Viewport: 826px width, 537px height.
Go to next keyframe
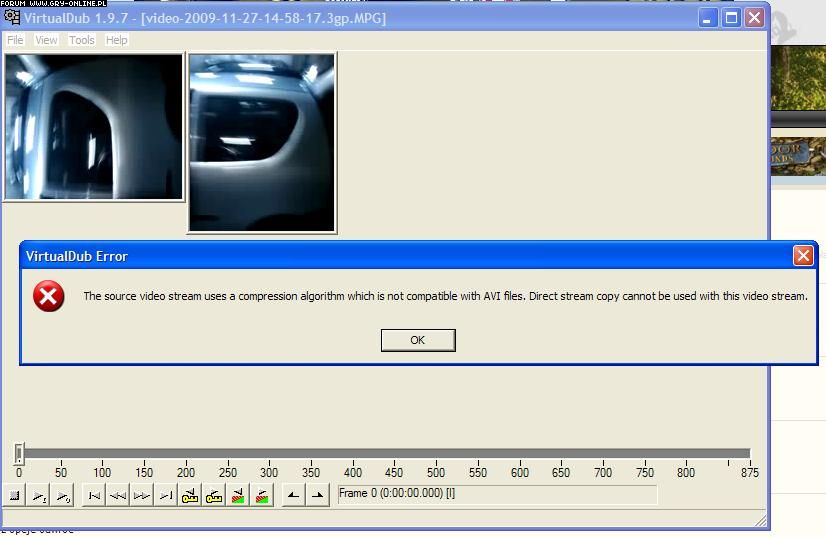(x=214, y=495)
